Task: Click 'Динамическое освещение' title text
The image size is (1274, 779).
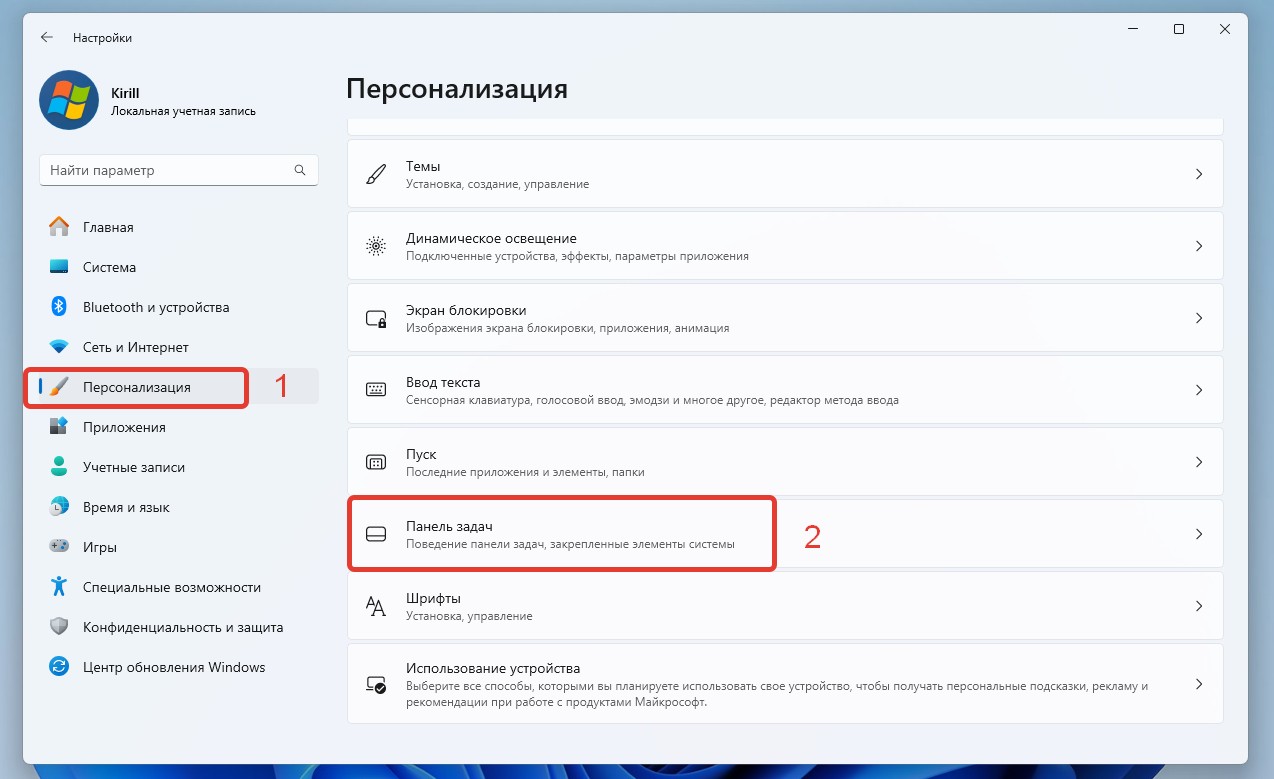Action: [491, 238]
